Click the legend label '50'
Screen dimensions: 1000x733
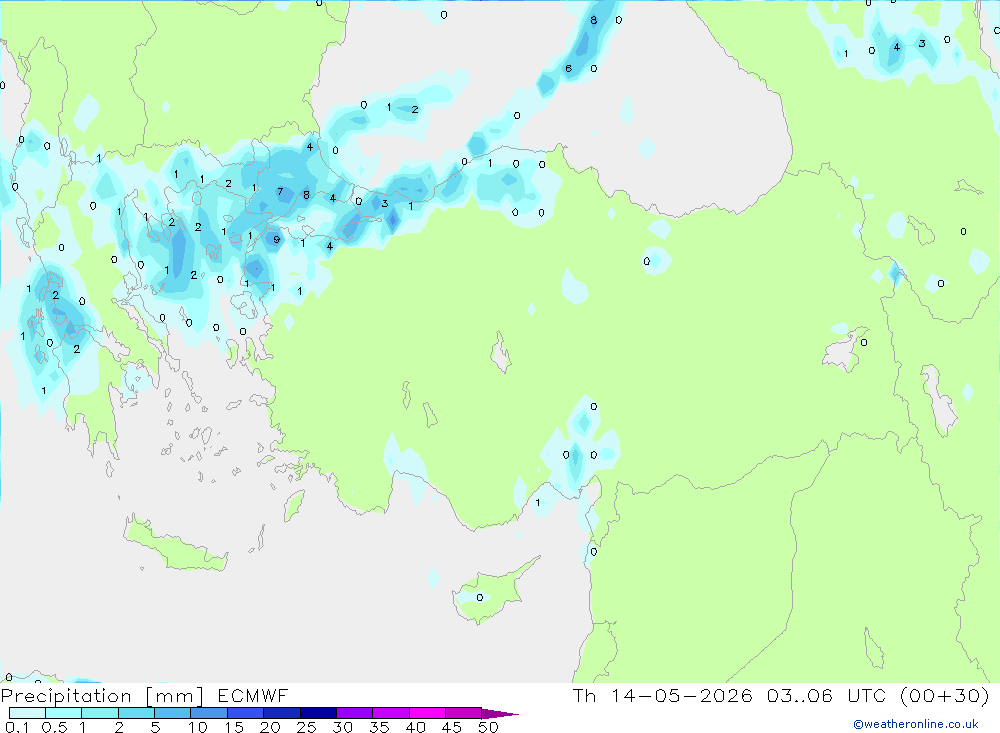point(488,727)
